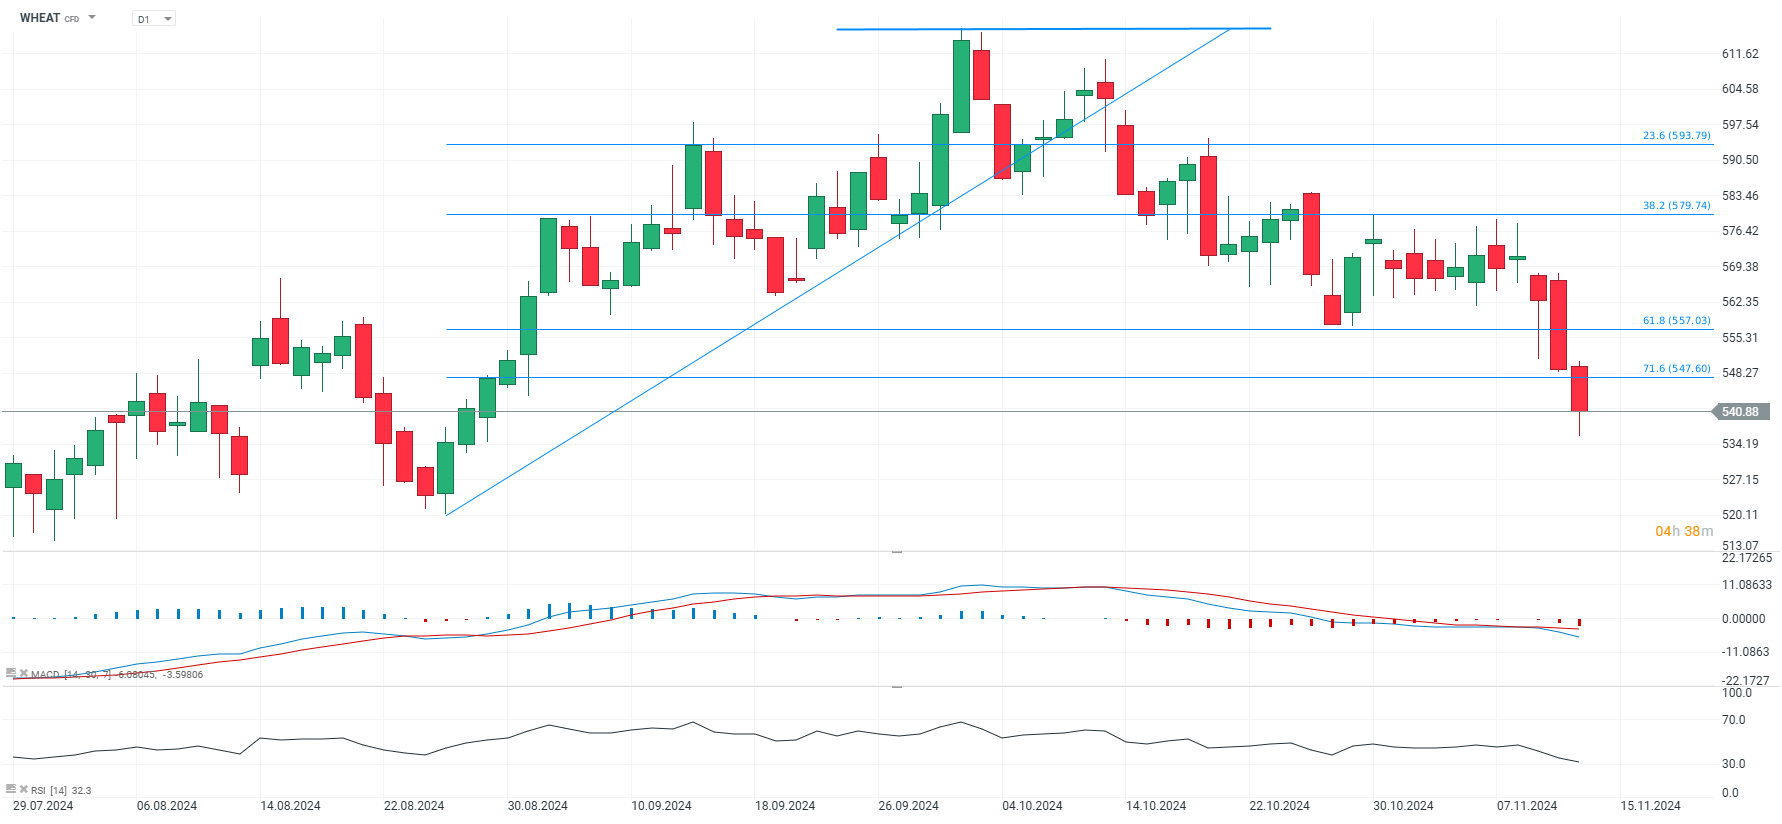This screenshot has height=824, width=1782.
Task: Remove the MACD indicator with X icon
Action: point(24,674)
